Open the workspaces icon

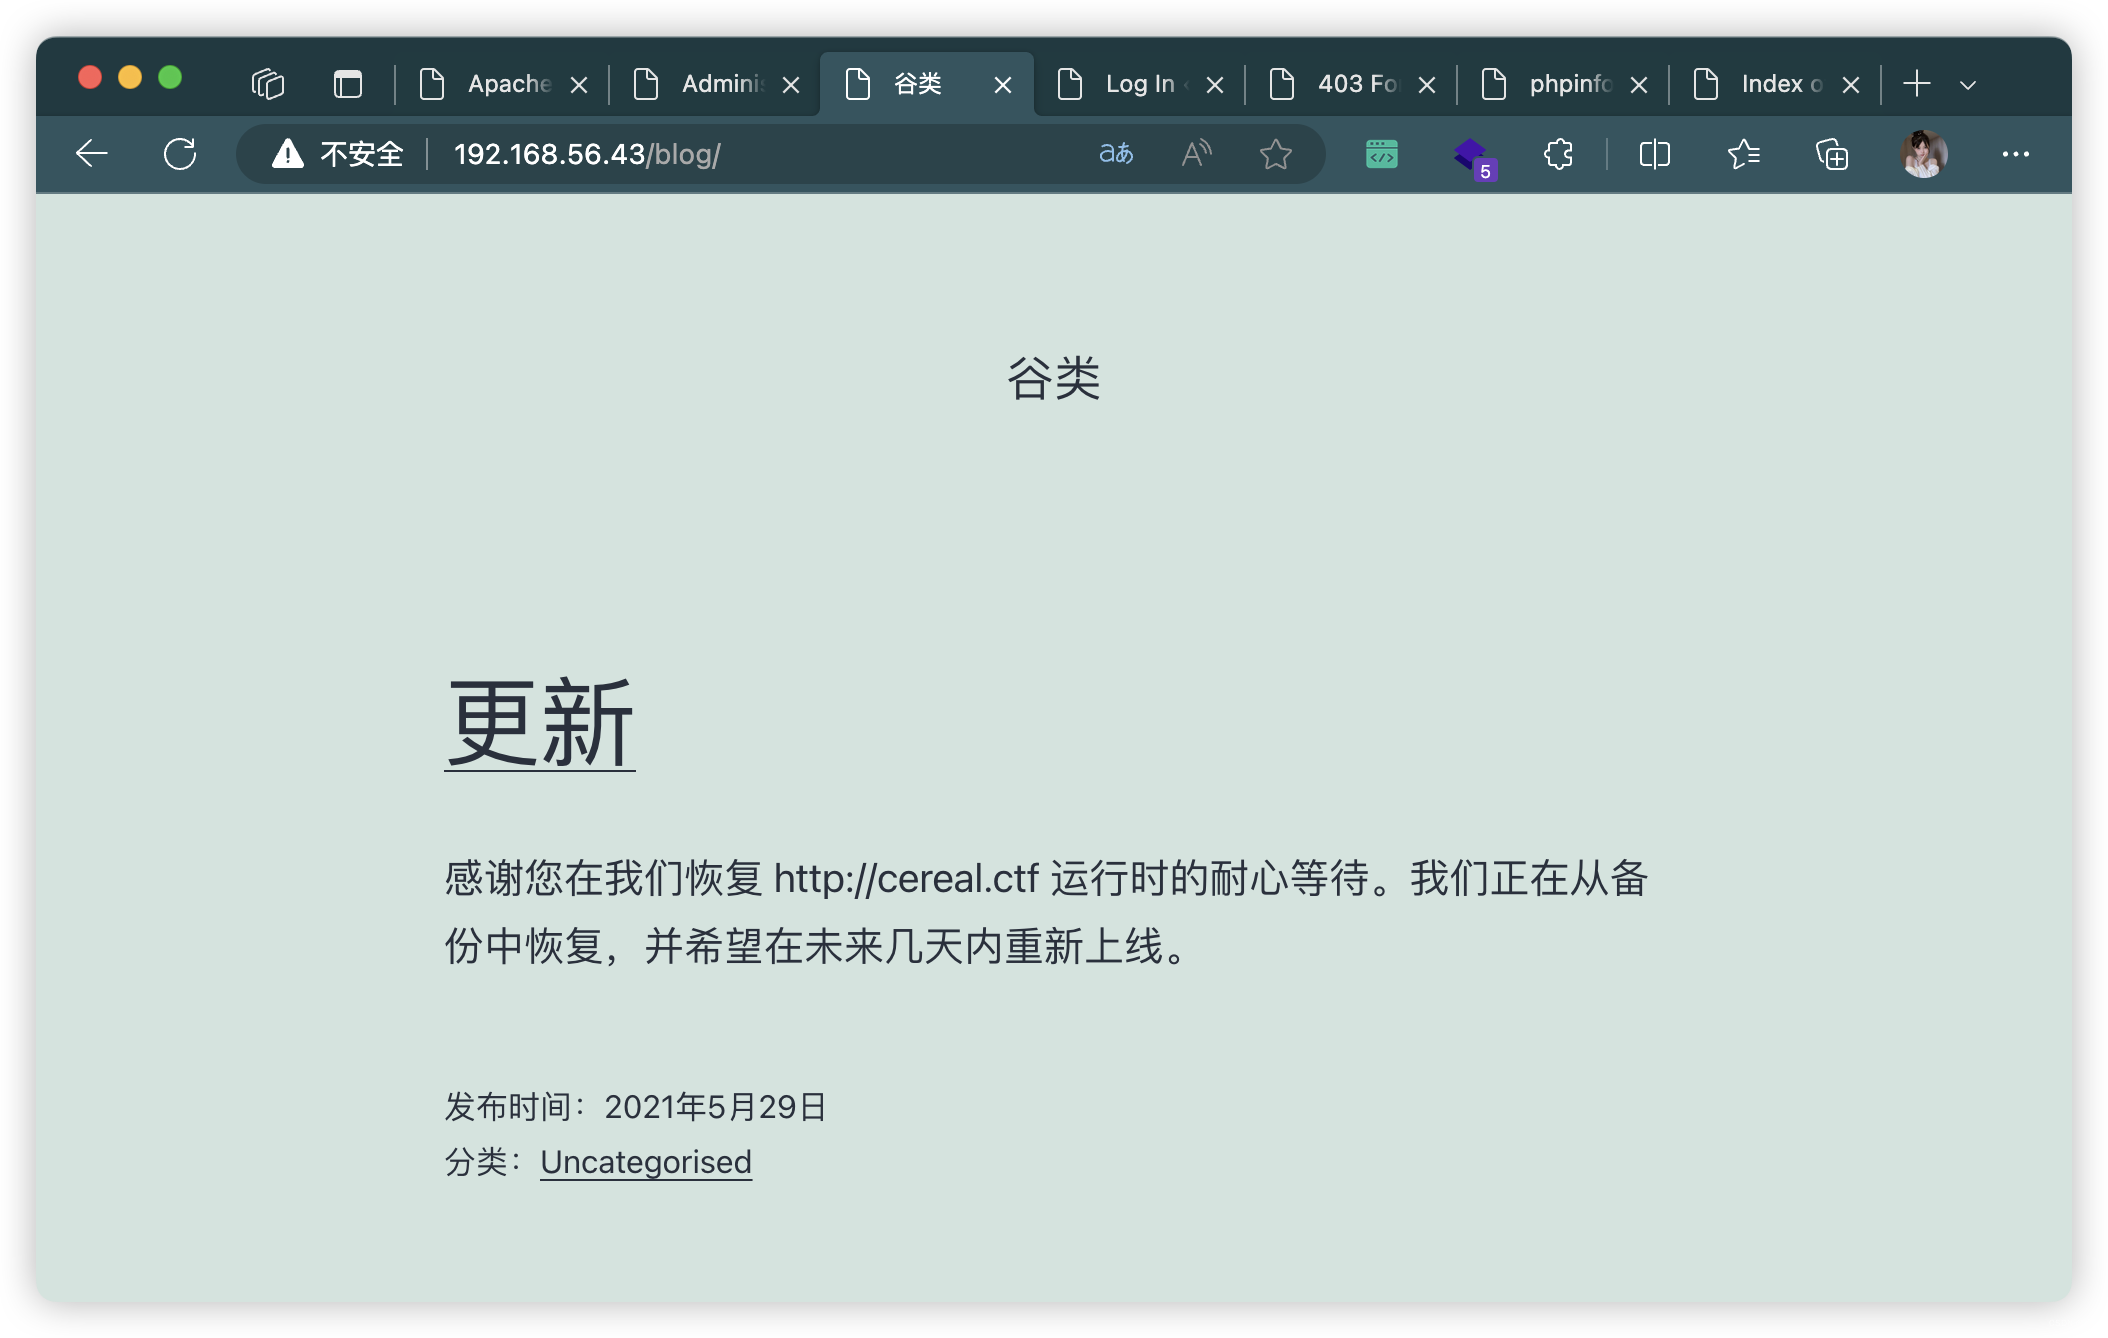tap(268, 84)
